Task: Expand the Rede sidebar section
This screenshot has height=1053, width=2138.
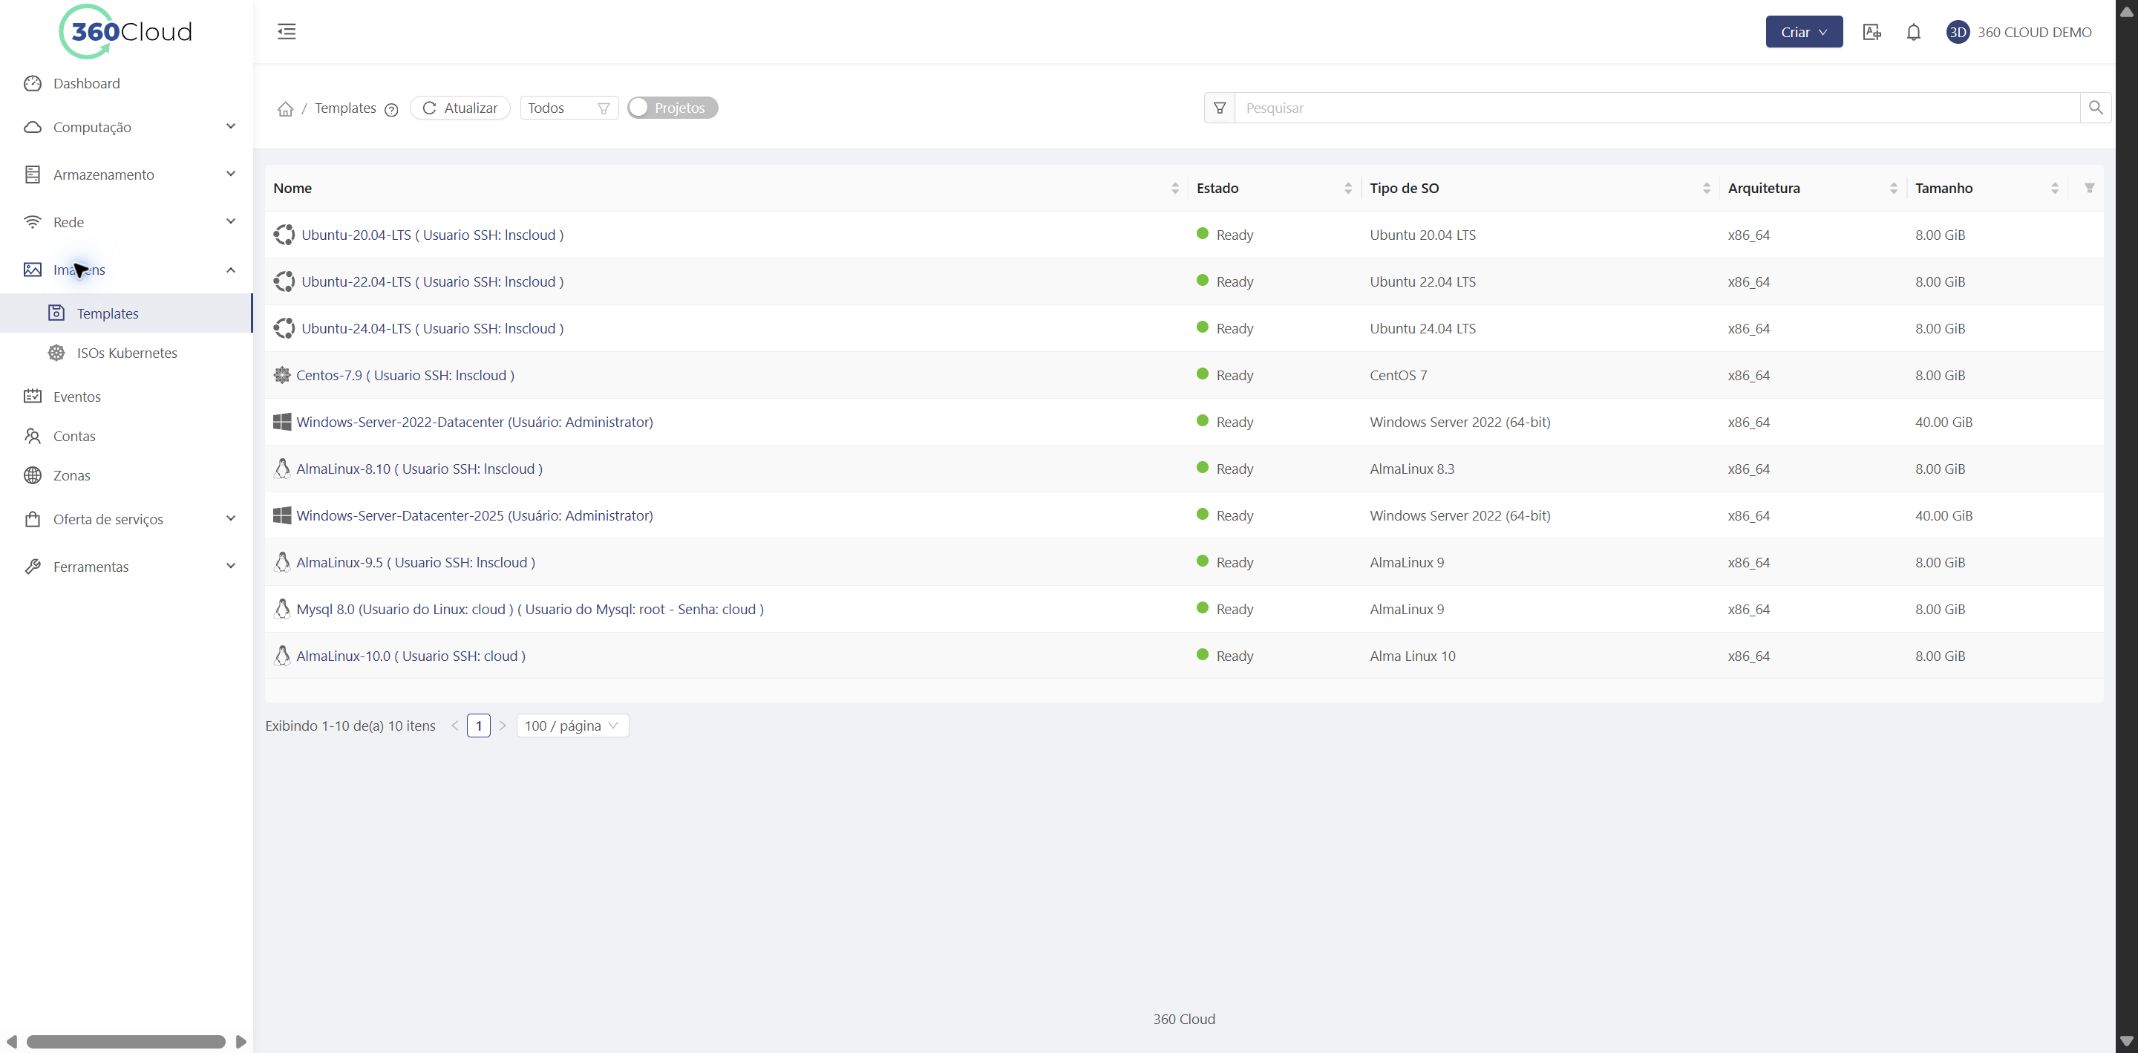Action: (x=126, y=222)
